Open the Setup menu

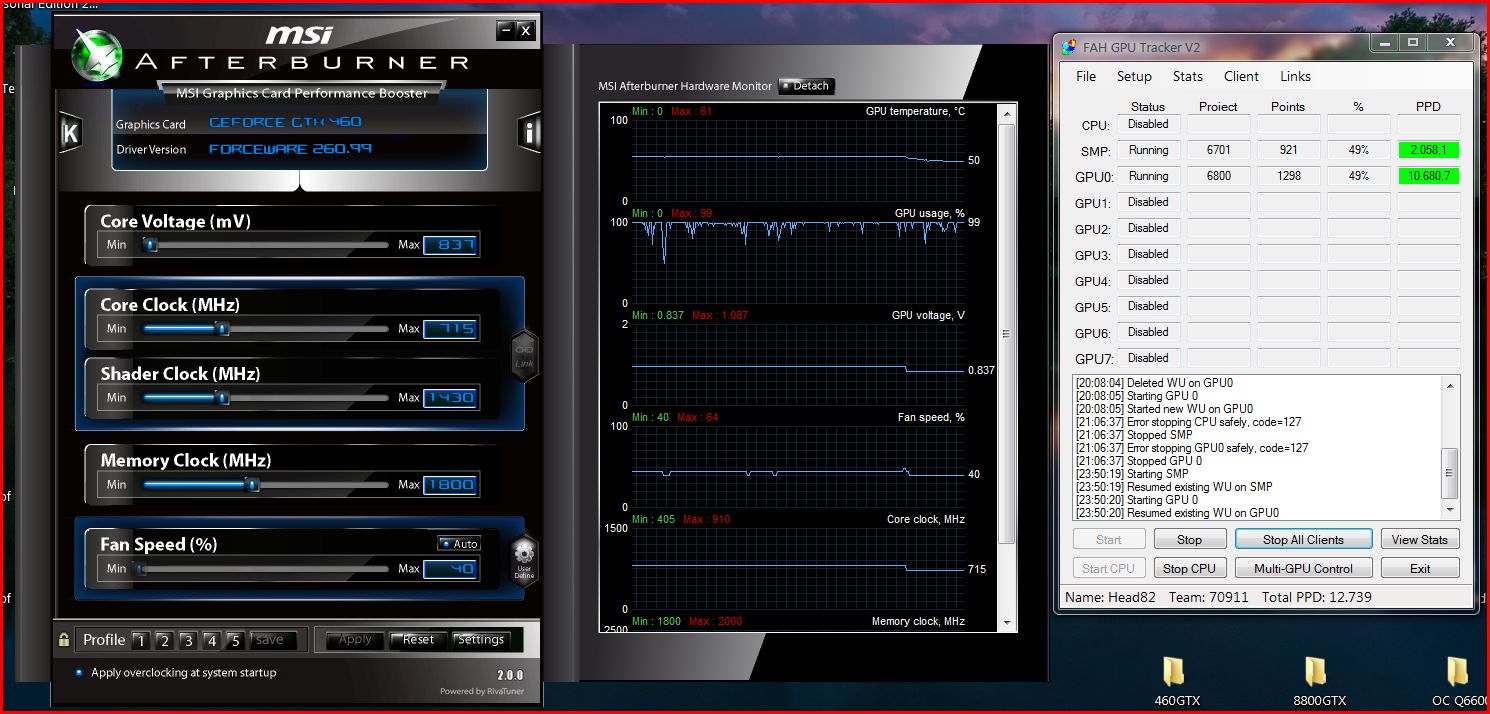(1134, 76)
